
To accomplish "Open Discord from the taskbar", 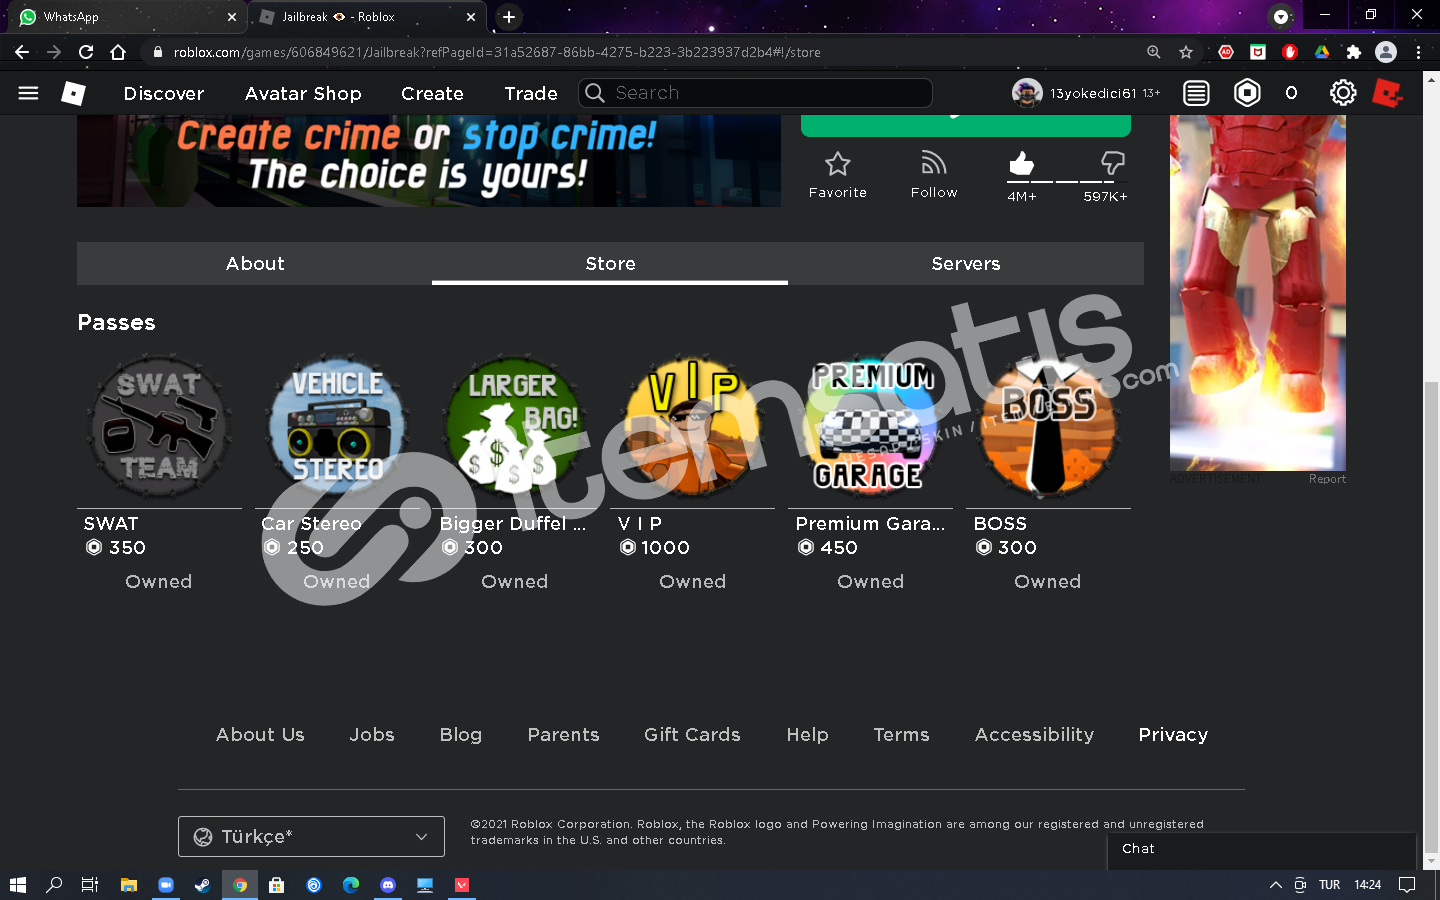I will click(x=388, y=885).
